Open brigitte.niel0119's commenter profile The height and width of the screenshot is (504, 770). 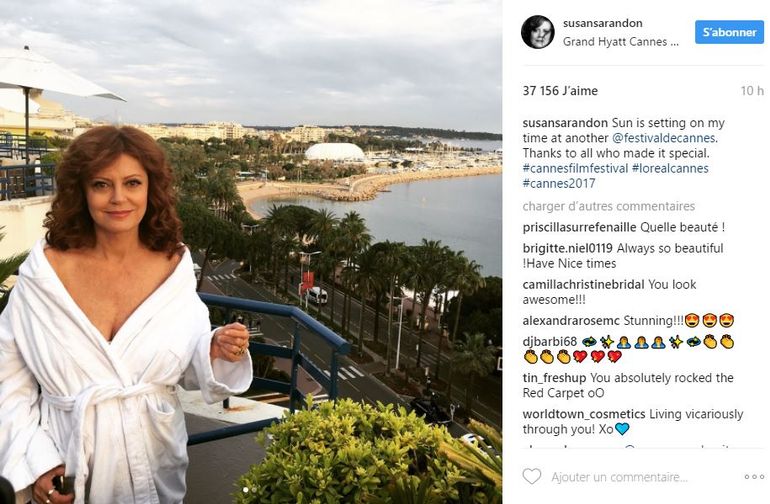coord(567,248)
